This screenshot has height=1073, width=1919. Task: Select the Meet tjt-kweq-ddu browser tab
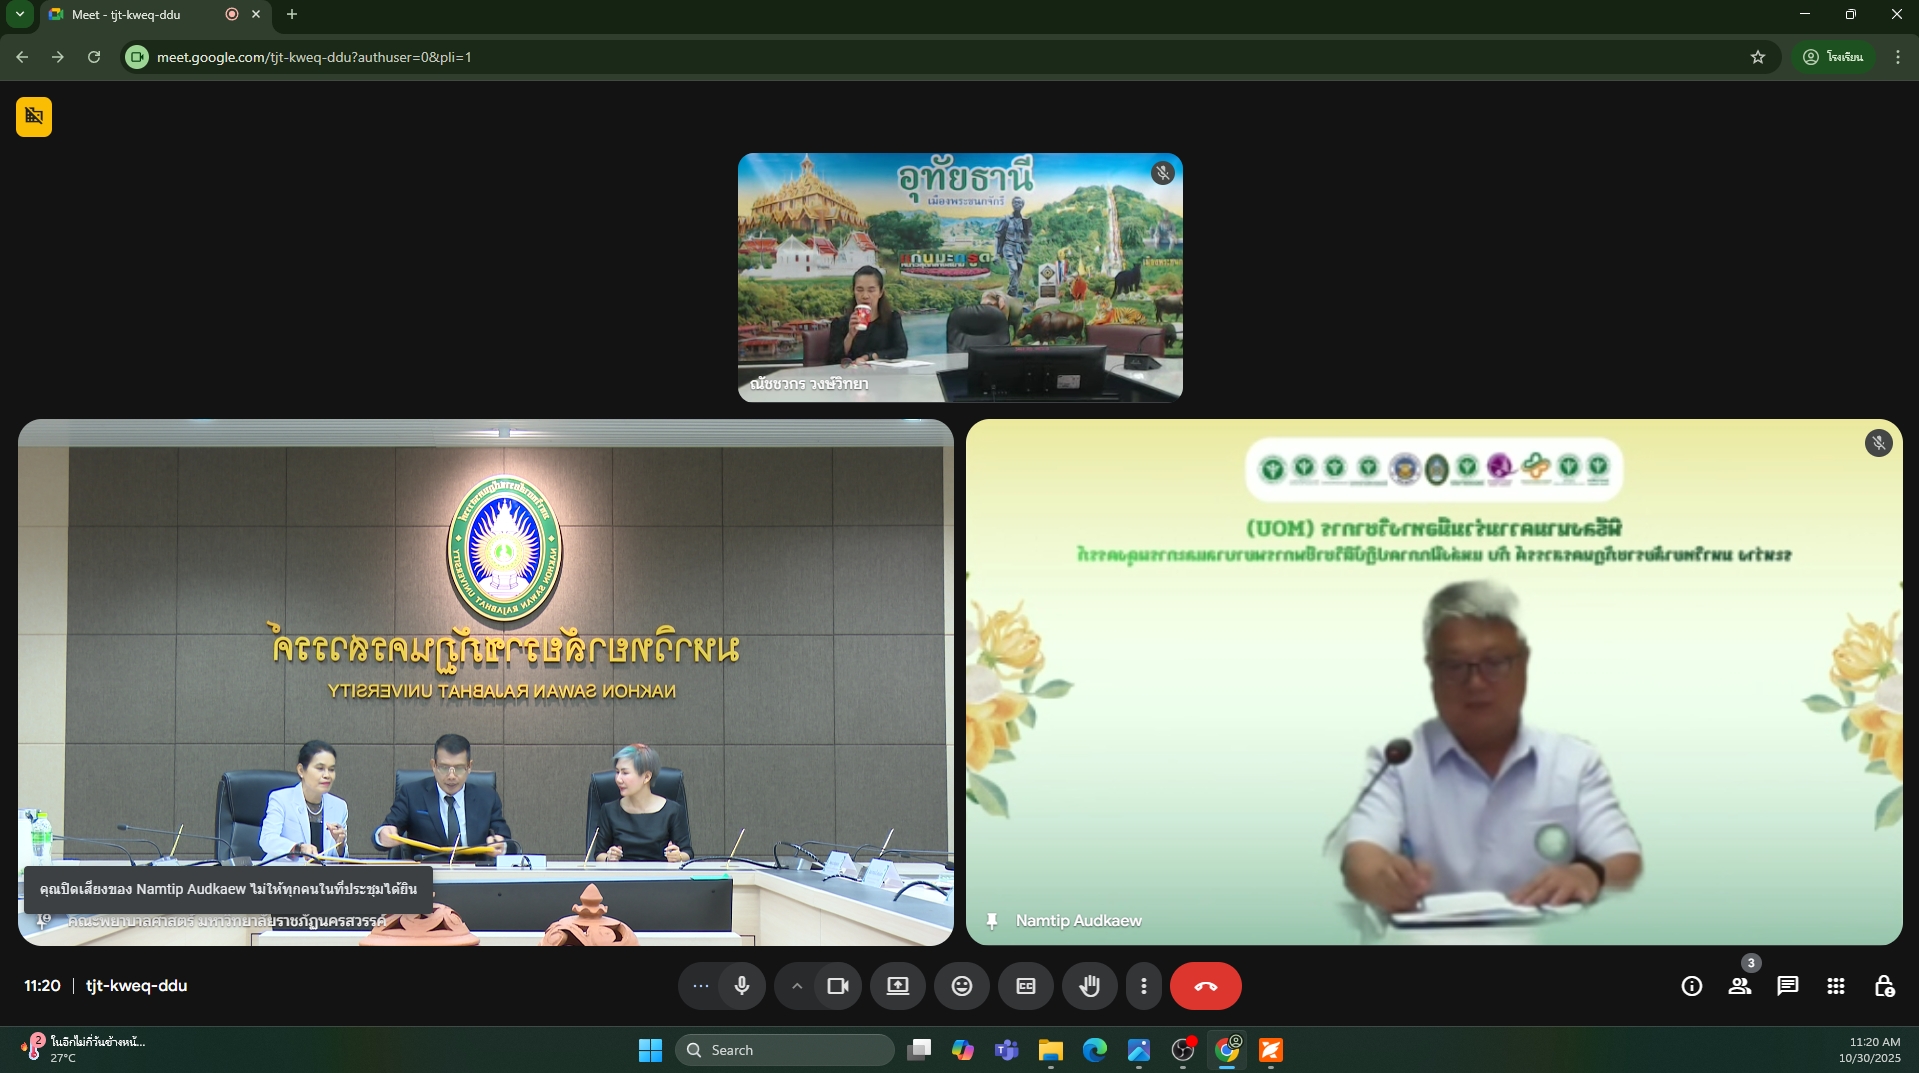point(140,14)
